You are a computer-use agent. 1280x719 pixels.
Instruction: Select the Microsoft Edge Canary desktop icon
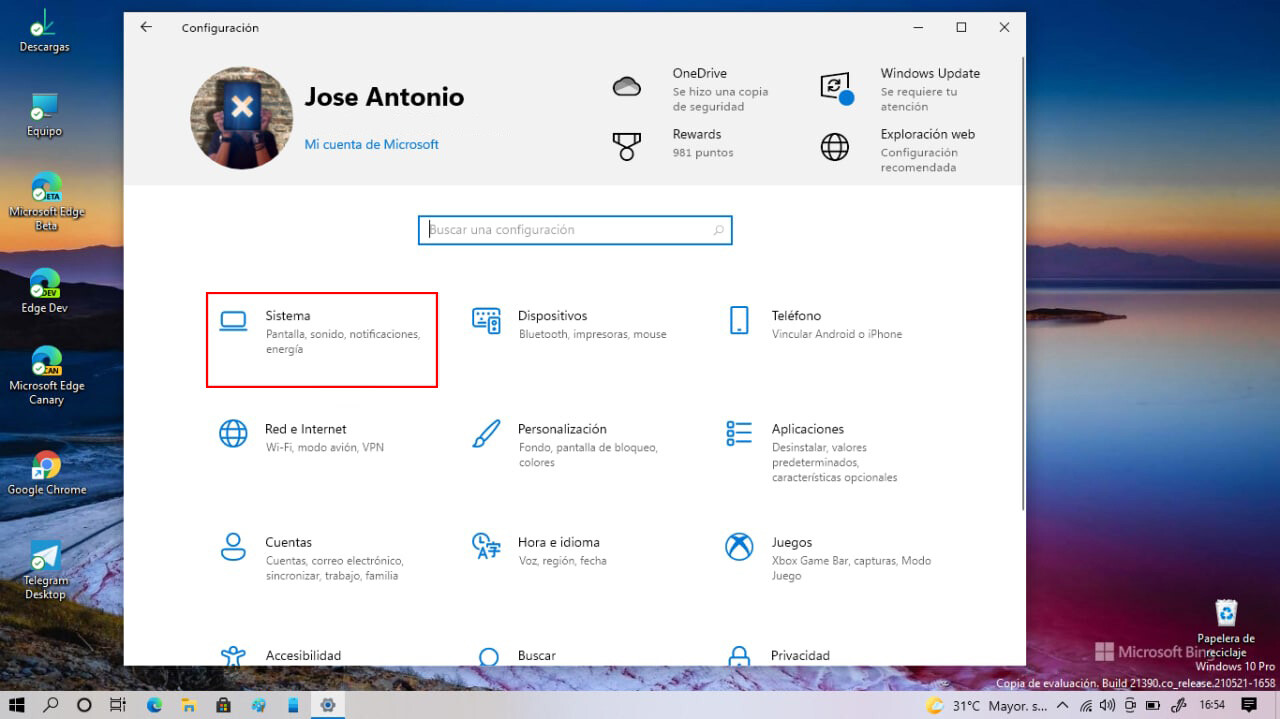(x=46, y=375)
